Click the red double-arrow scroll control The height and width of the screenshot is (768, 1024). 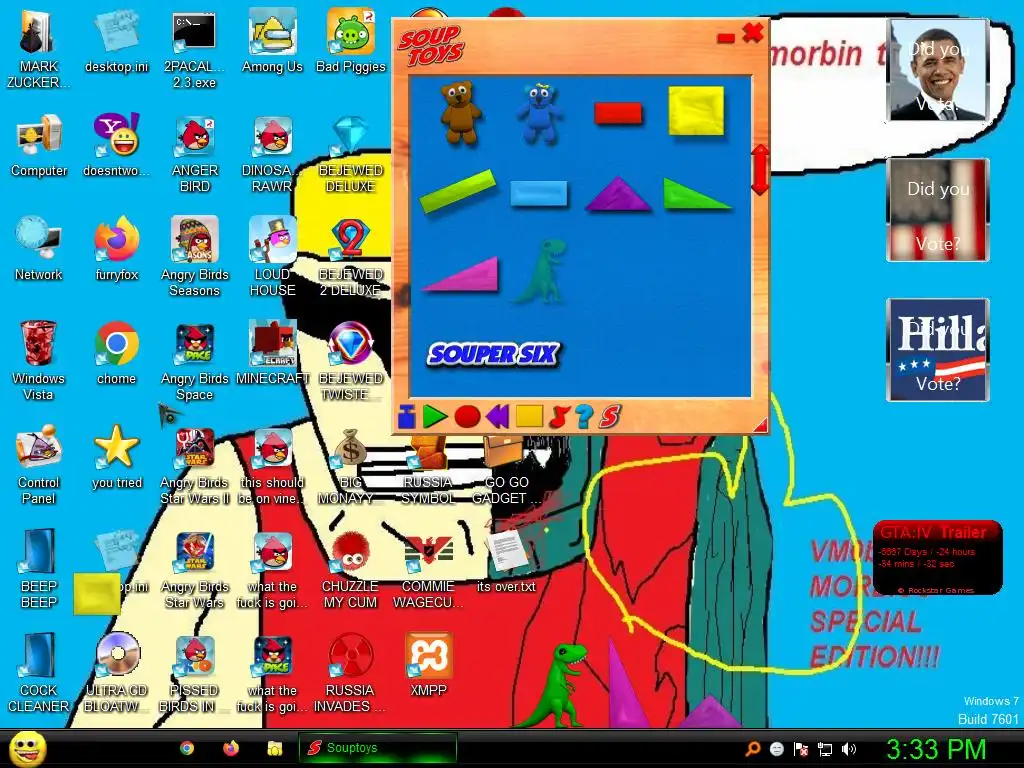tap(760, 170)
